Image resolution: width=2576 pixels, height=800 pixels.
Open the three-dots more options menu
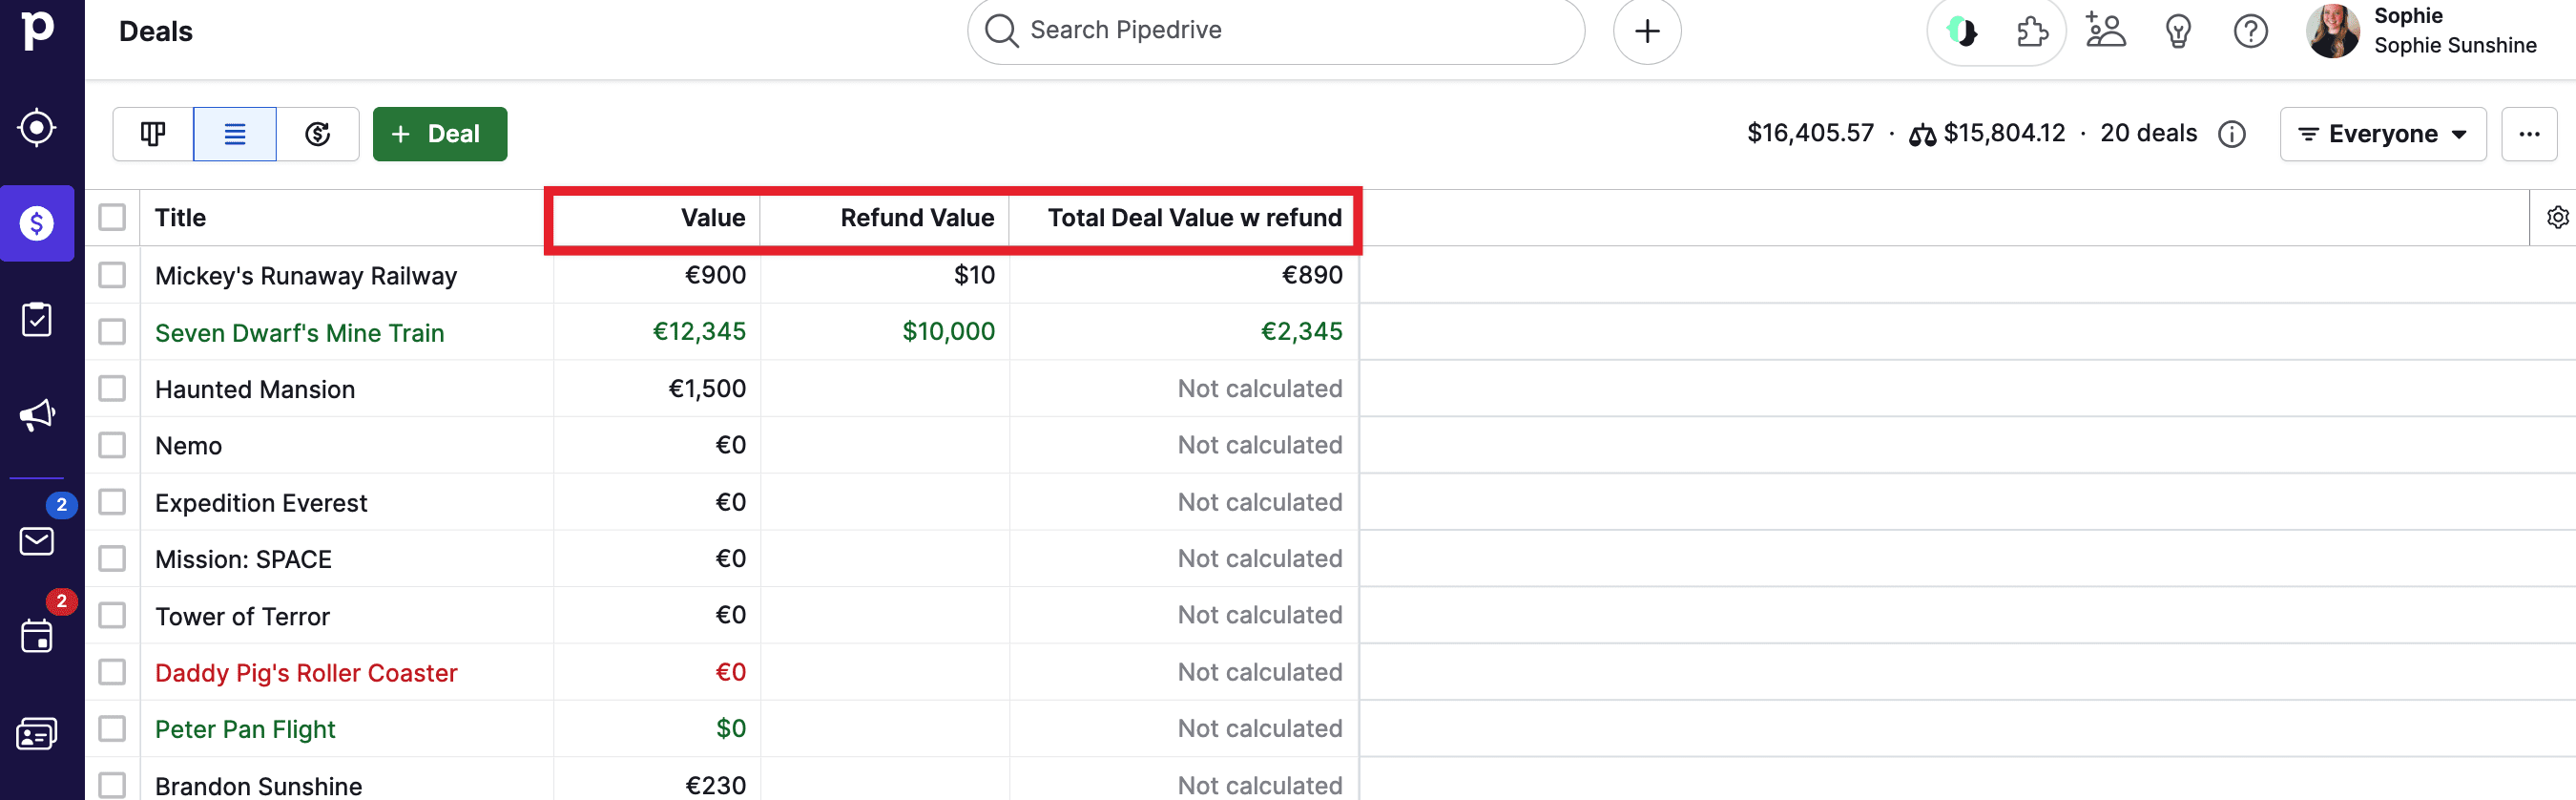click(x=2528, y=134)
